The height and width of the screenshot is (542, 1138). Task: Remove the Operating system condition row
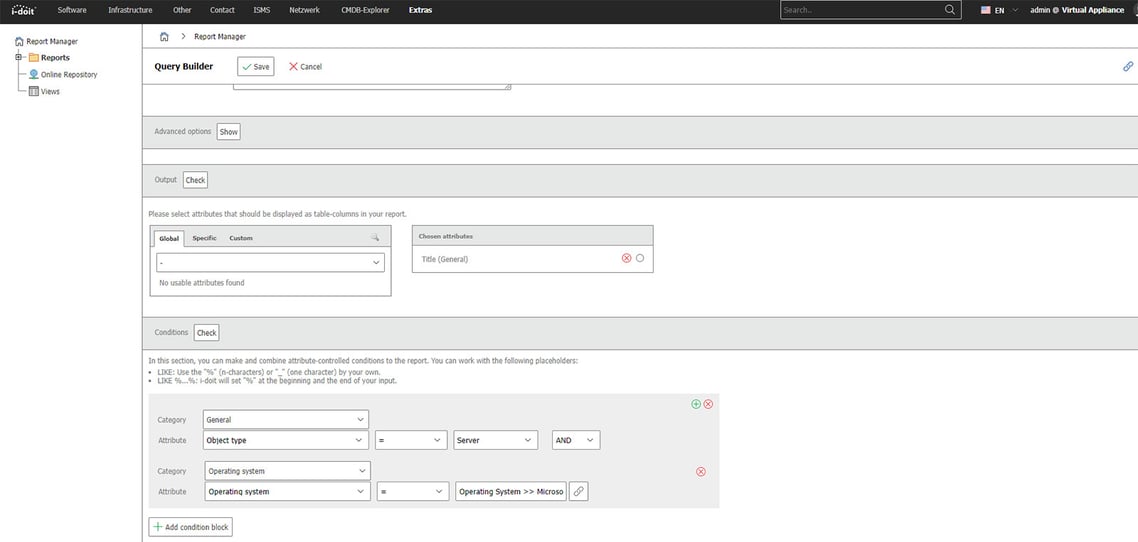pyautogui.click(x=701, y=472)
